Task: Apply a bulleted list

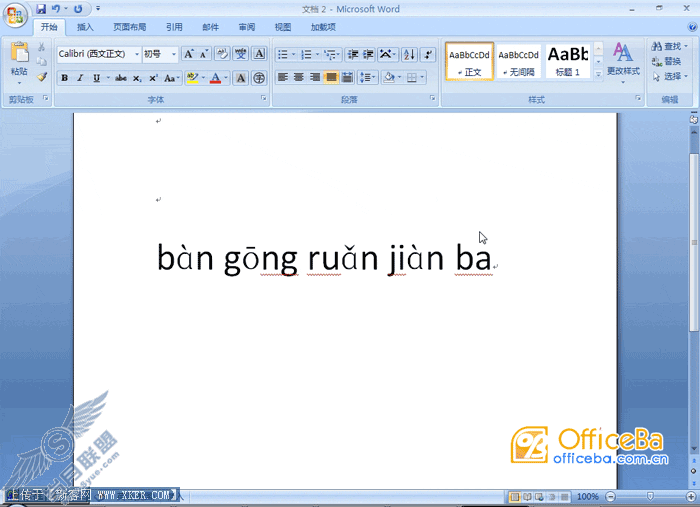Action: coord(283,54)
